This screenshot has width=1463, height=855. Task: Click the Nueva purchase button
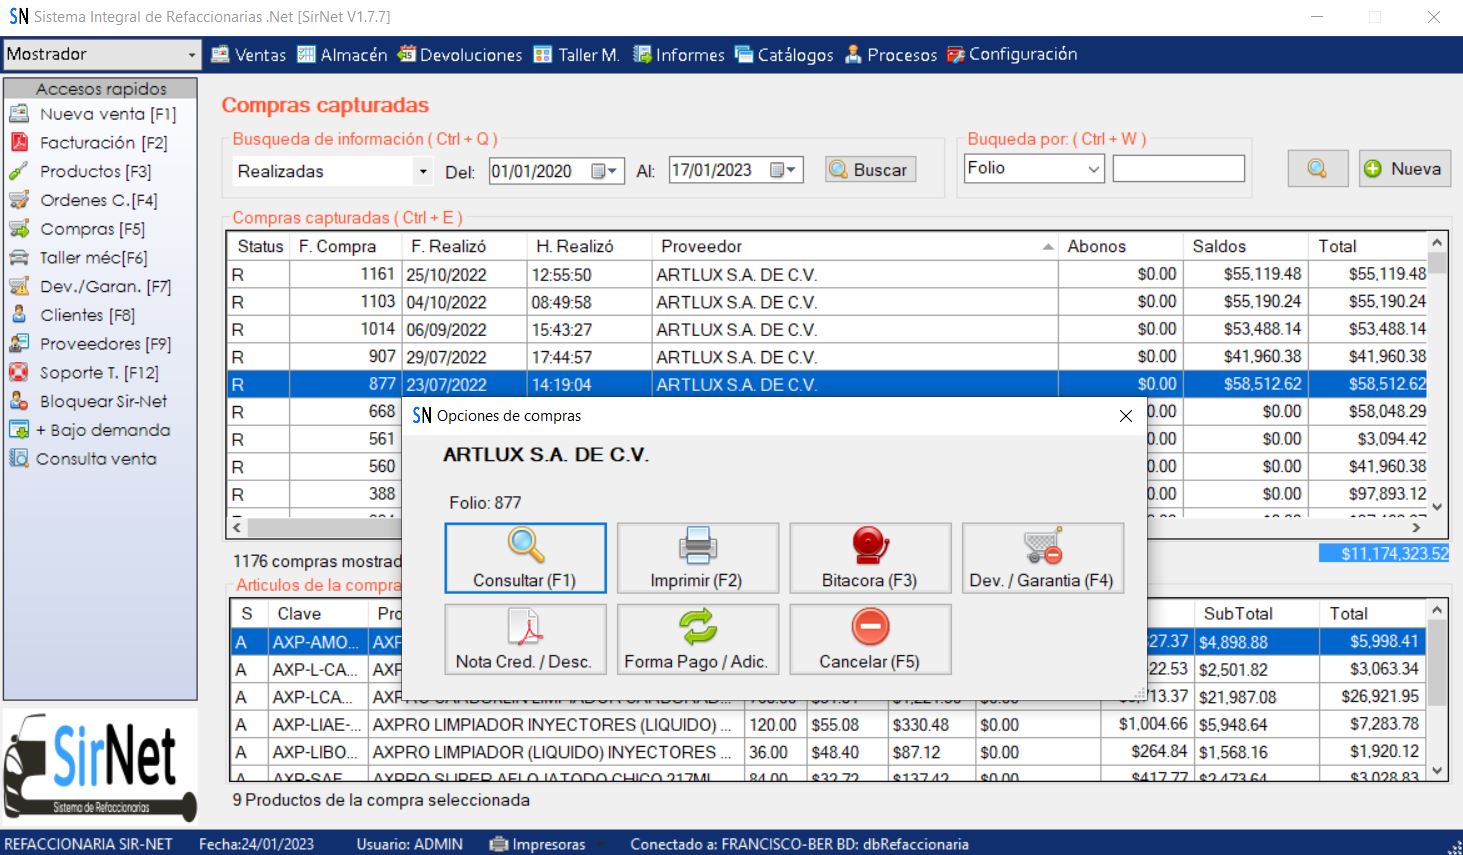(1403, 169)
